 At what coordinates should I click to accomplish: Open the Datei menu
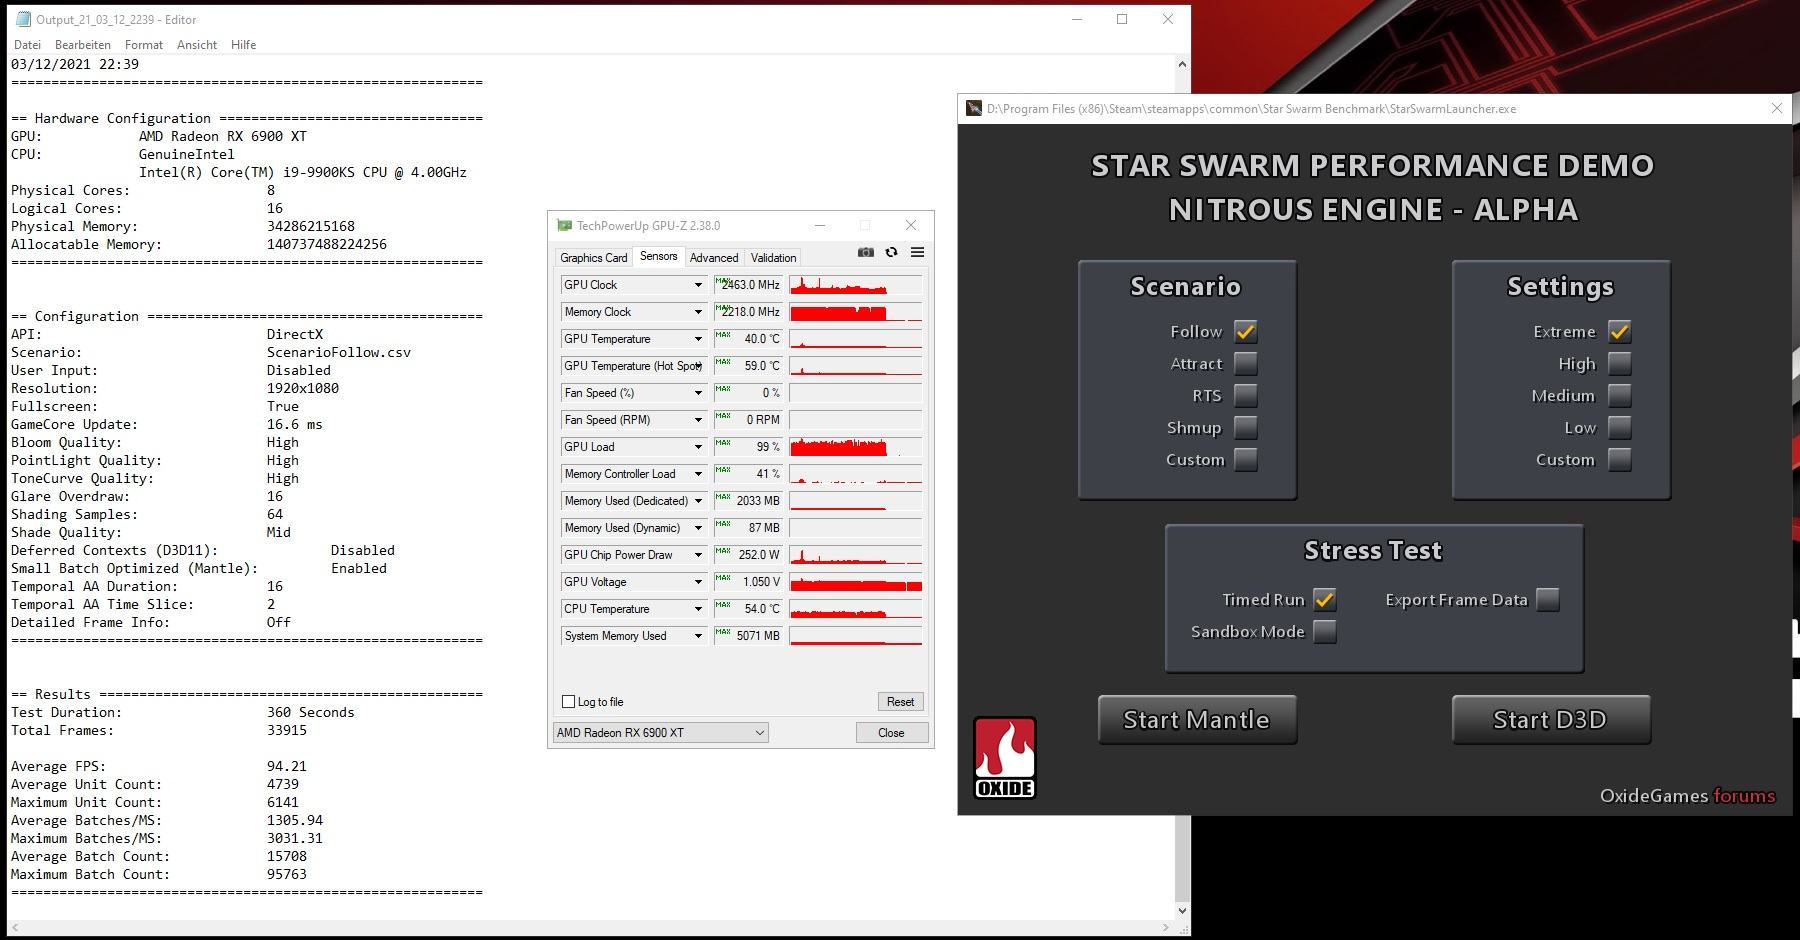(x=28, y=45)
